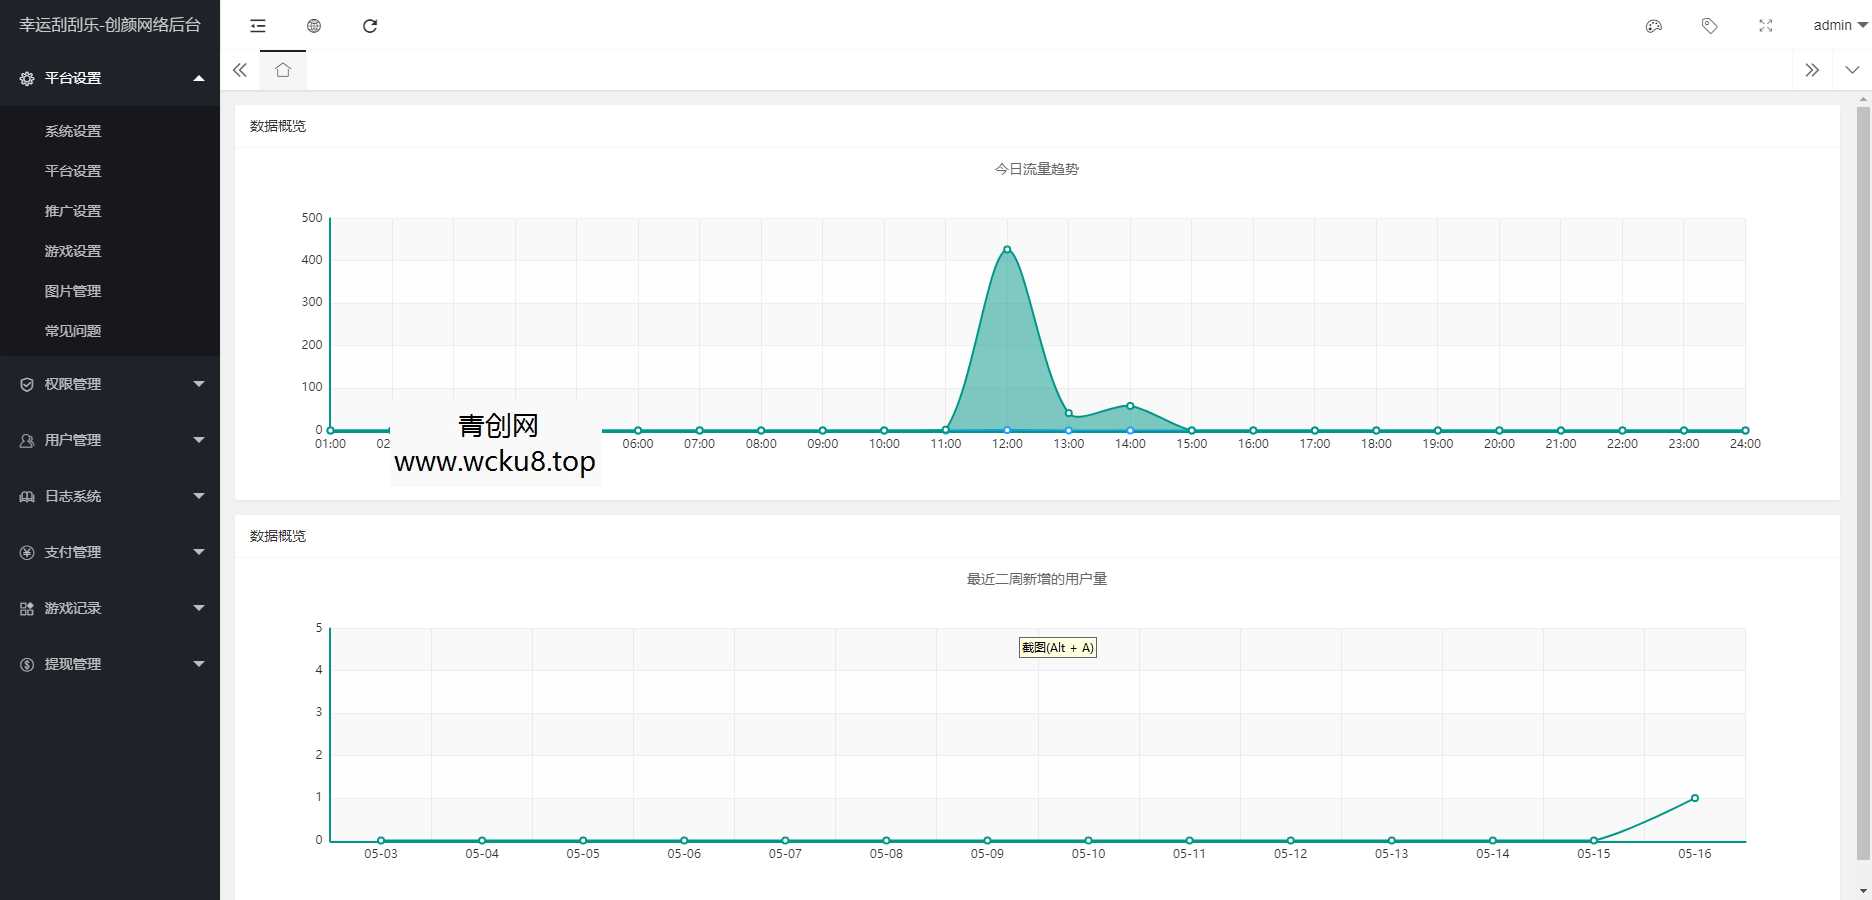Collapse the sidebar with the menu-fold icon
The width and height of the screenshot is (1872, 900).
(x=258, y=26)
